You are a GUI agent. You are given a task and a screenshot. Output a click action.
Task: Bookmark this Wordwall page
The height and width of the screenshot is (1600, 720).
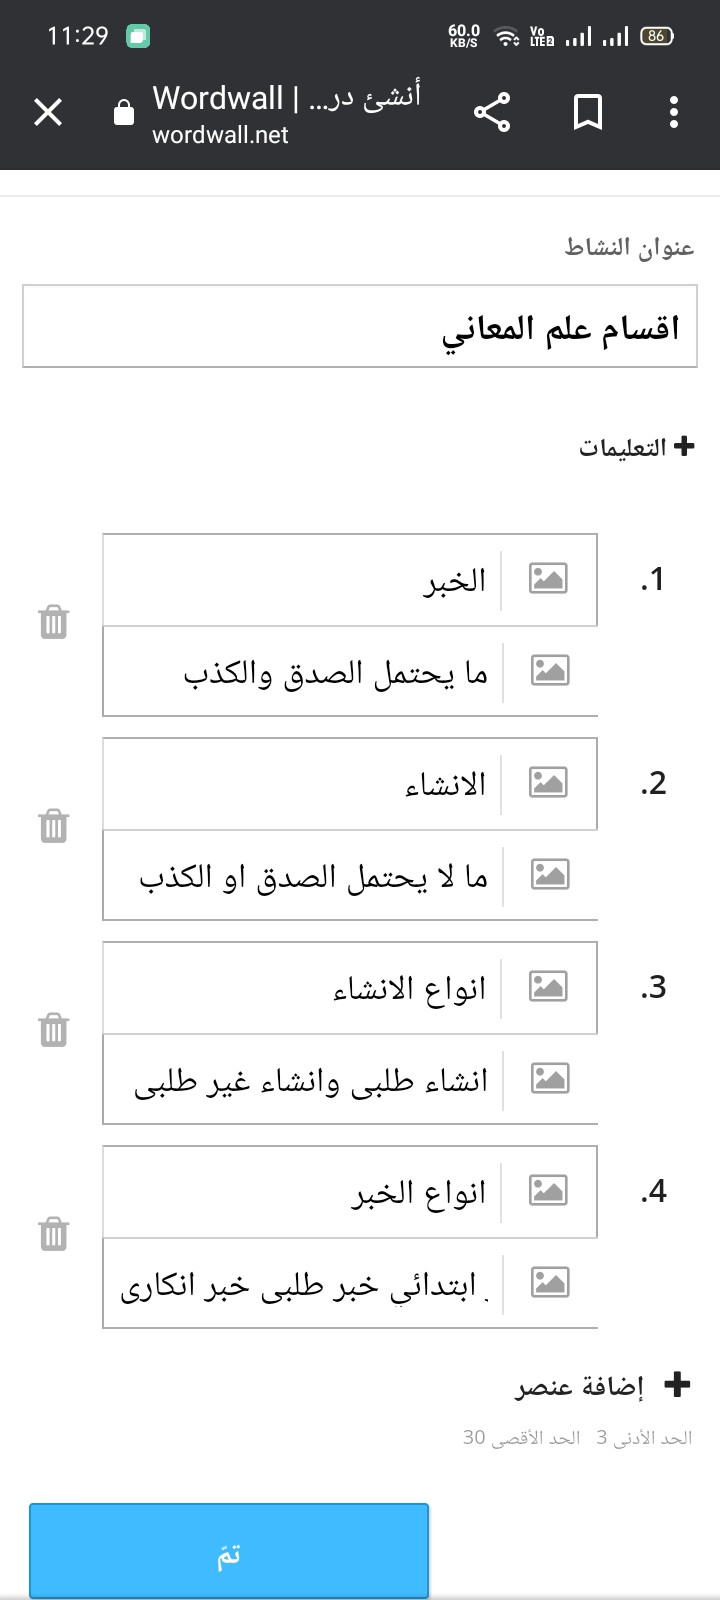[588, 112]
